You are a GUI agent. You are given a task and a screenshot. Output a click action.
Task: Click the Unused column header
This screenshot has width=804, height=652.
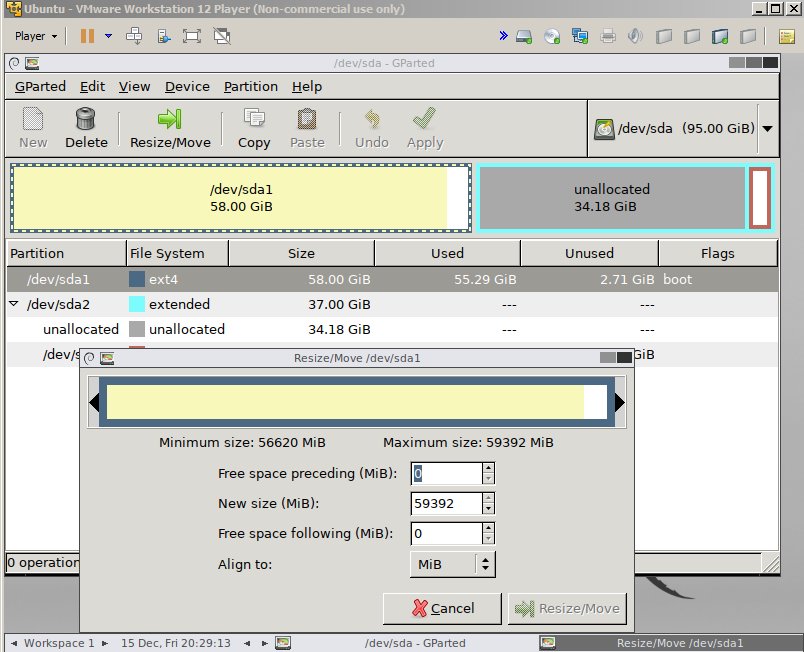click(589, 253)
